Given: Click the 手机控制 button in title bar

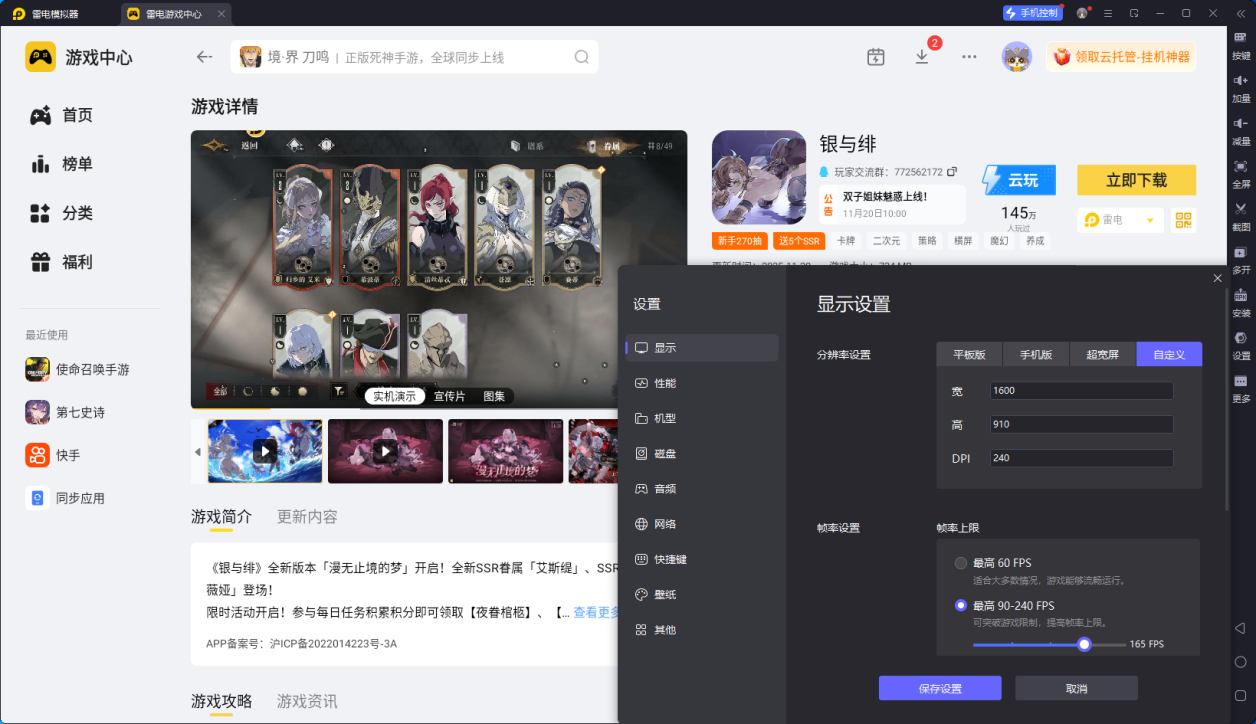Looking at the screenshot, I should [1031, 13].
